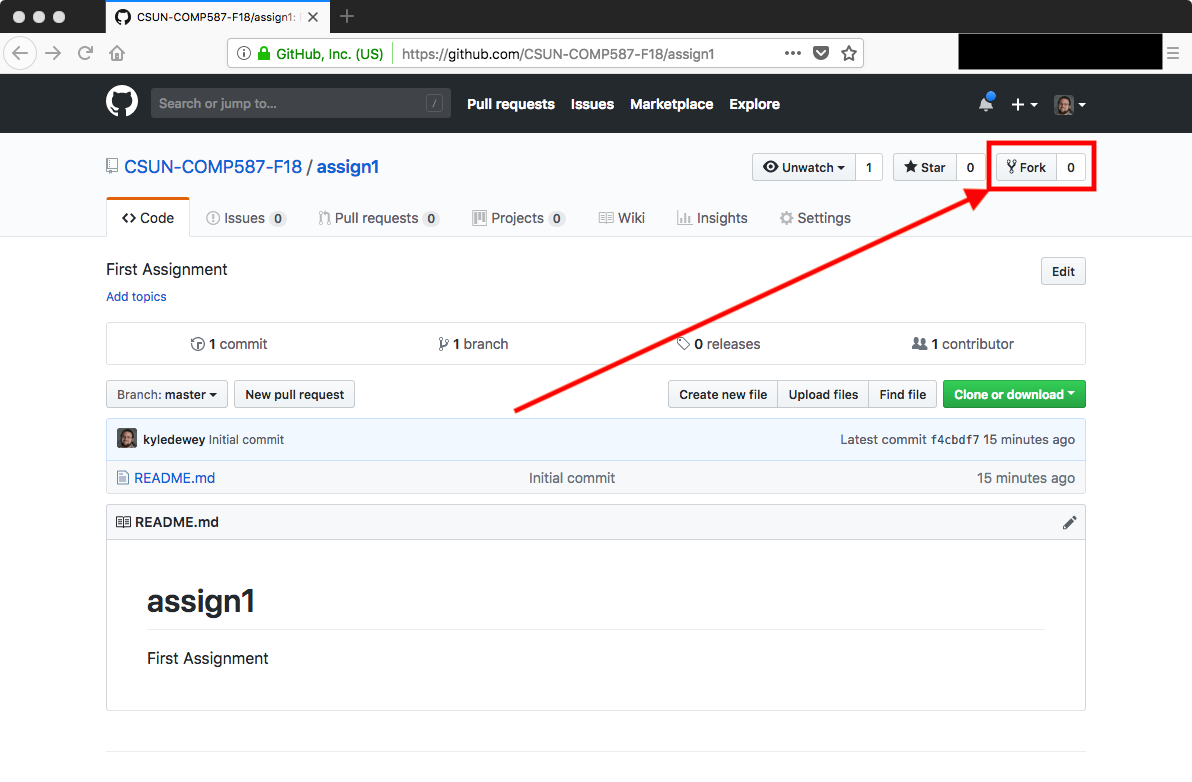Fork the repository
Viewport: 1192px width, 782px height.
tap(1026, 167)
